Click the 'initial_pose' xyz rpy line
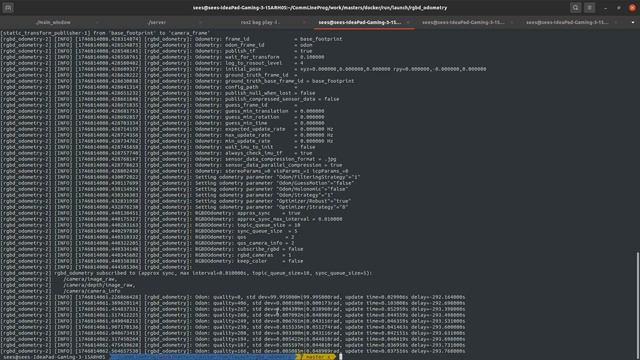 [244, 69]
